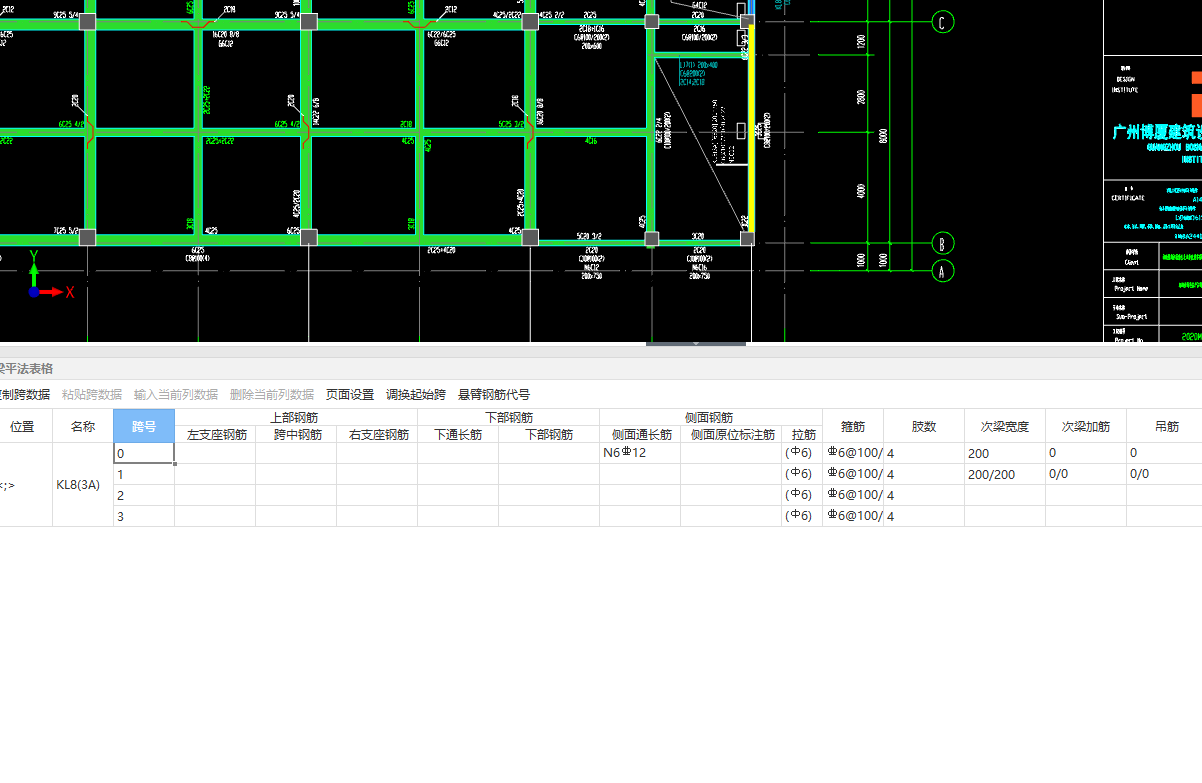Click the axis bubble labeled A
Screen dimensions: 1202x783
tap(943, 270)
